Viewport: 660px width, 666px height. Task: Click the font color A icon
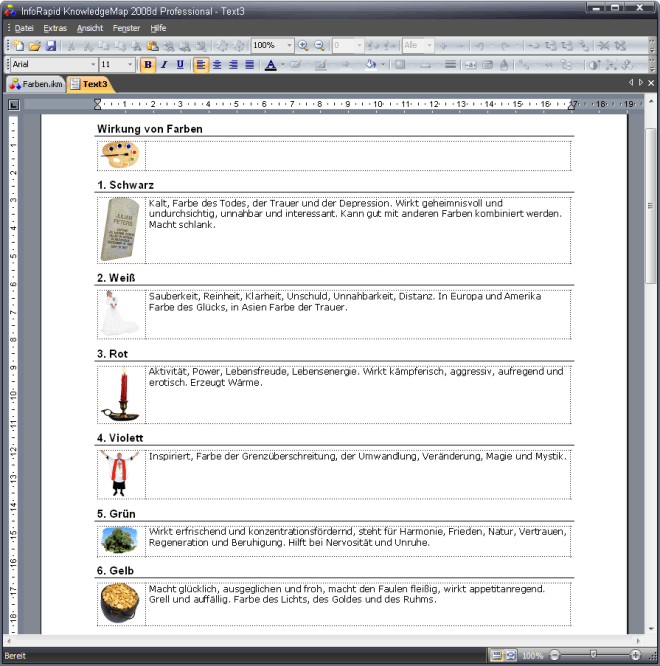(270, 65)
